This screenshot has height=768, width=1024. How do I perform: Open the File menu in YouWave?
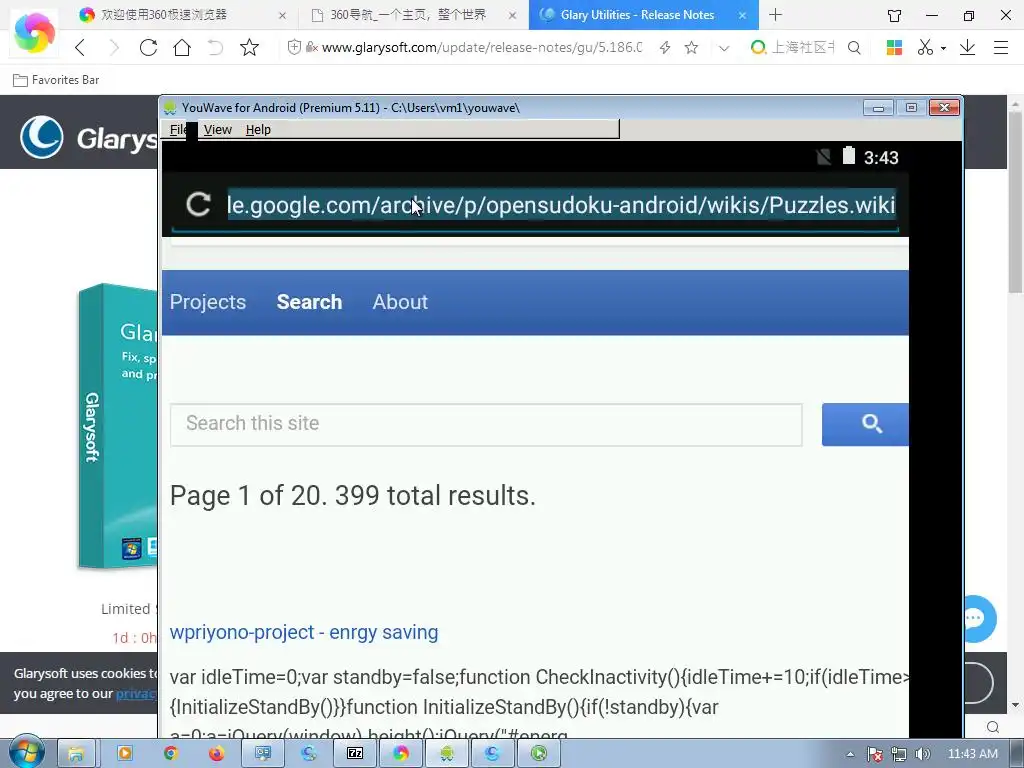point(178,129)
